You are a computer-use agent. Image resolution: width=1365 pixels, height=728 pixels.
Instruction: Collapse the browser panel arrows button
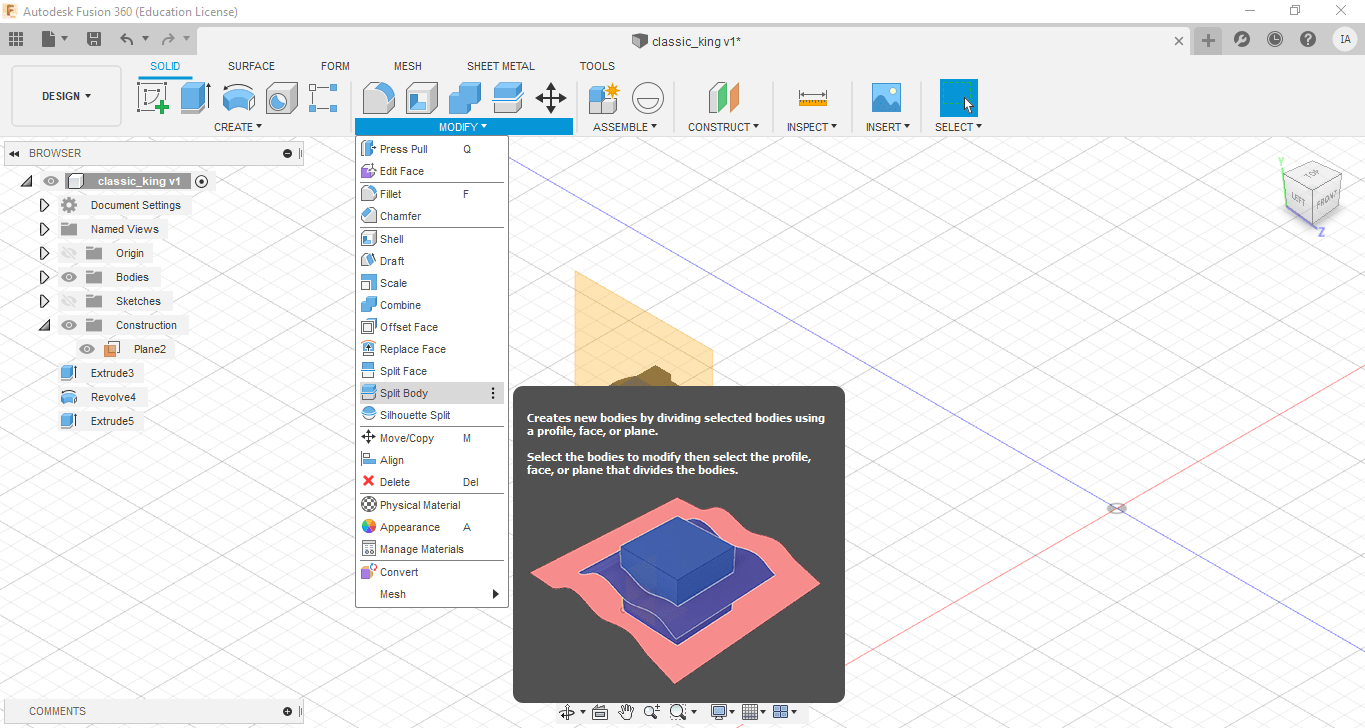point(15,154)
